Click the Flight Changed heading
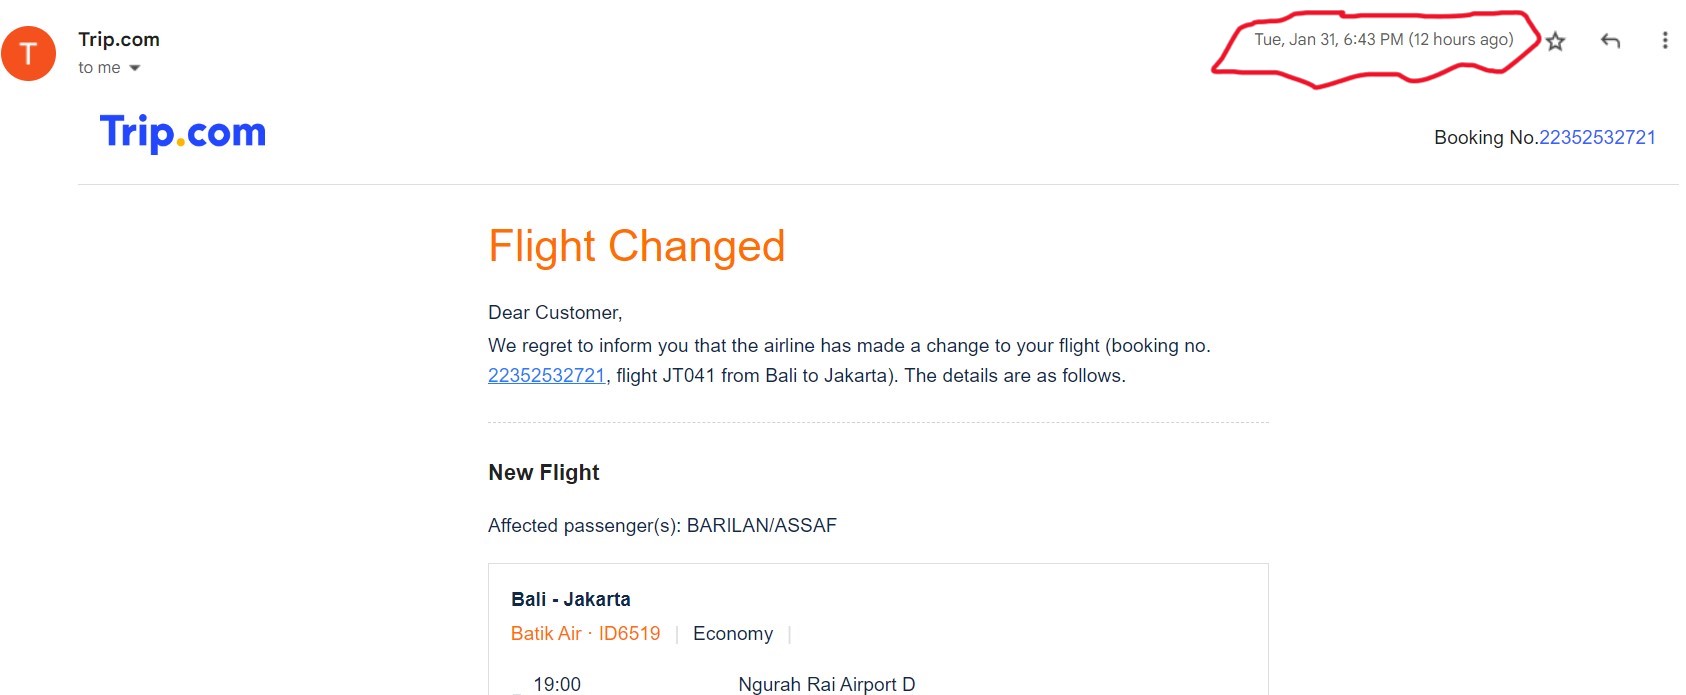Screen dimensions: 1686x695 point(636,246)
